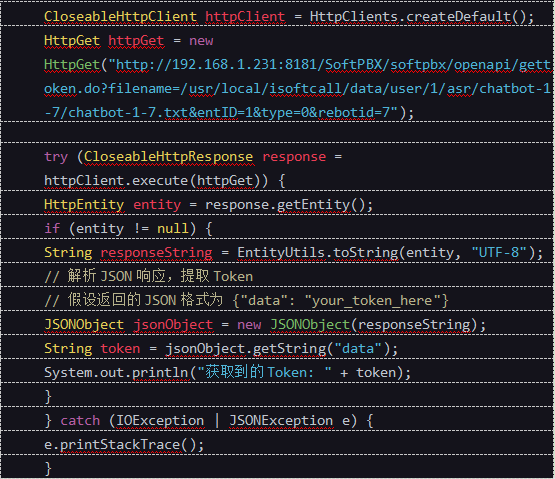Image resolution: width=555 pixels, height=479 pixels.
Task: Click the catch keyword
Action: click(80, 421)
